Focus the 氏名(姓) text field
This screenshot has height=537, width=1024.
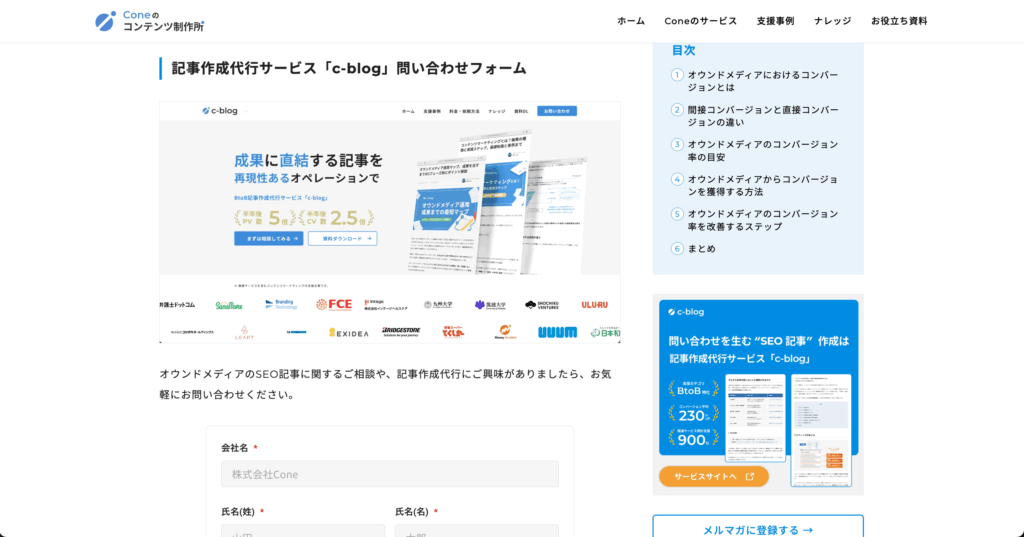(302, 531)
